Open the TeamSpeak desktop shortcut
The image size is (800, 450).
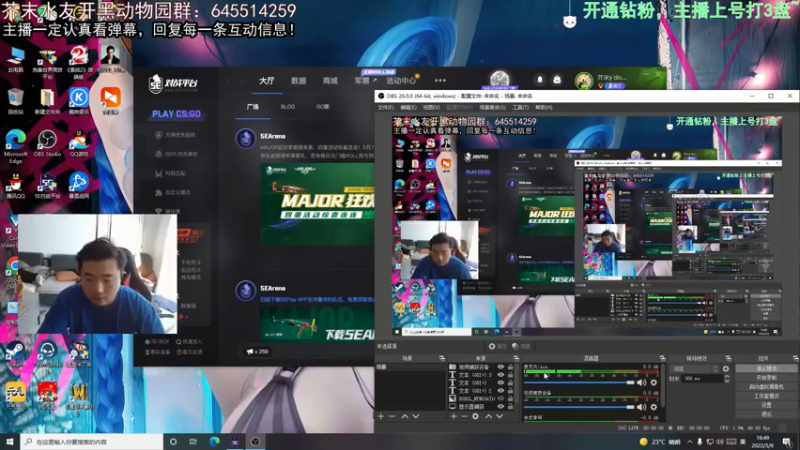47,354
